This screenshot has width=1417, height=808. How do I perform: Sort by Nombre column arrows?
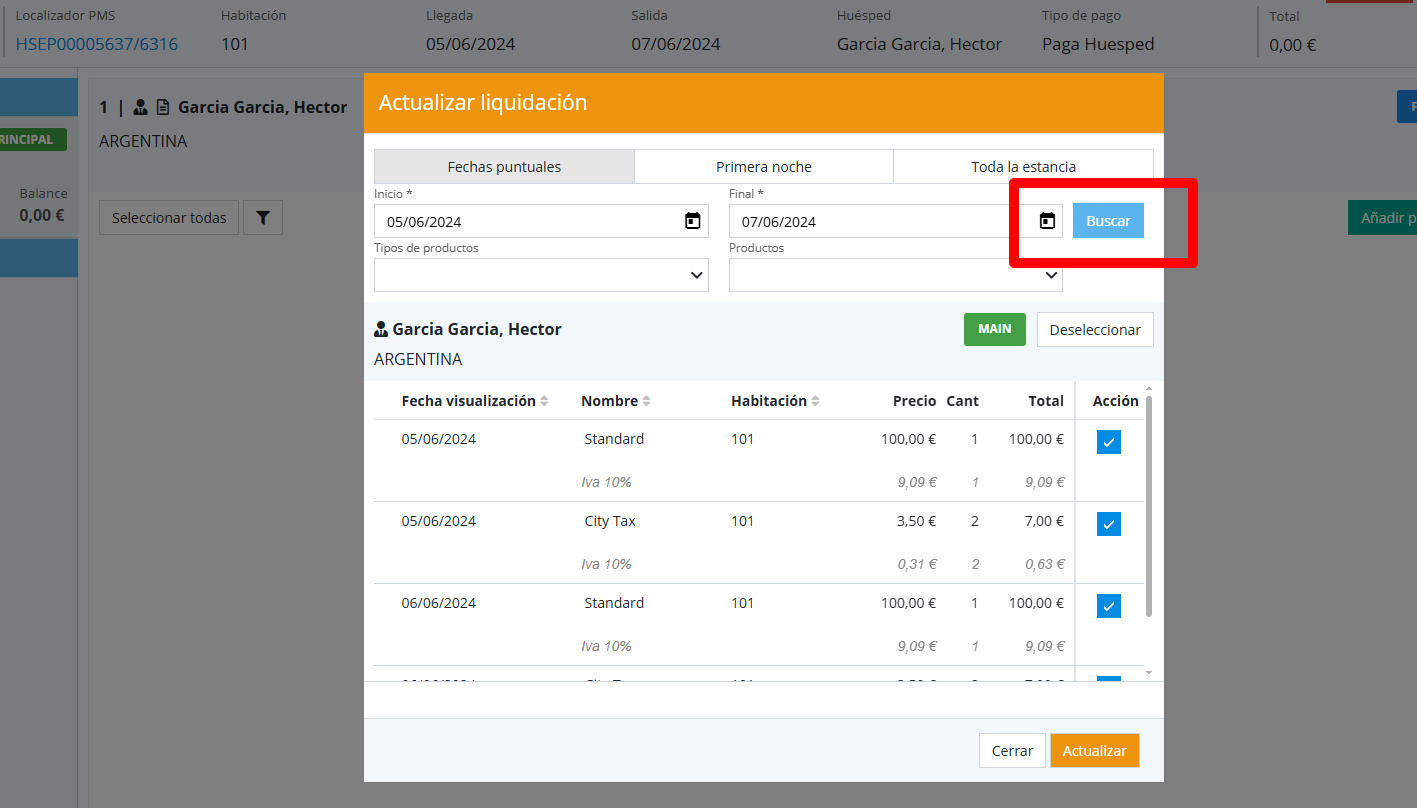[x=646, y=401]
